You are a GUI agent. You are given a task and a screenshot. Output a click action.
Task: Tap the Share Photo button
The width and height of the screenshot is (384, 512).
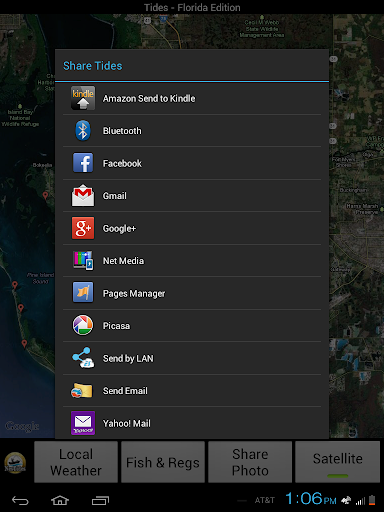250,462
